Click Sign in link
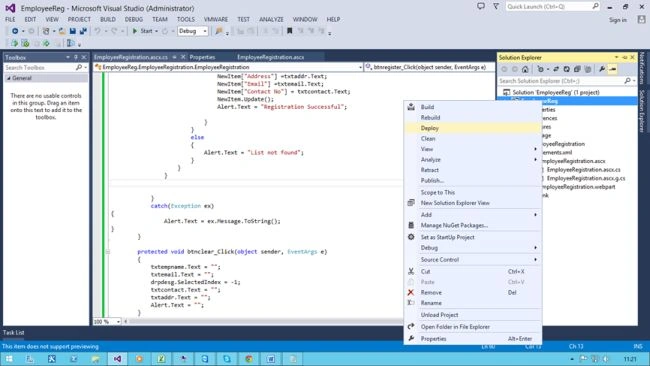650x366 pixels. click(618, 20)
